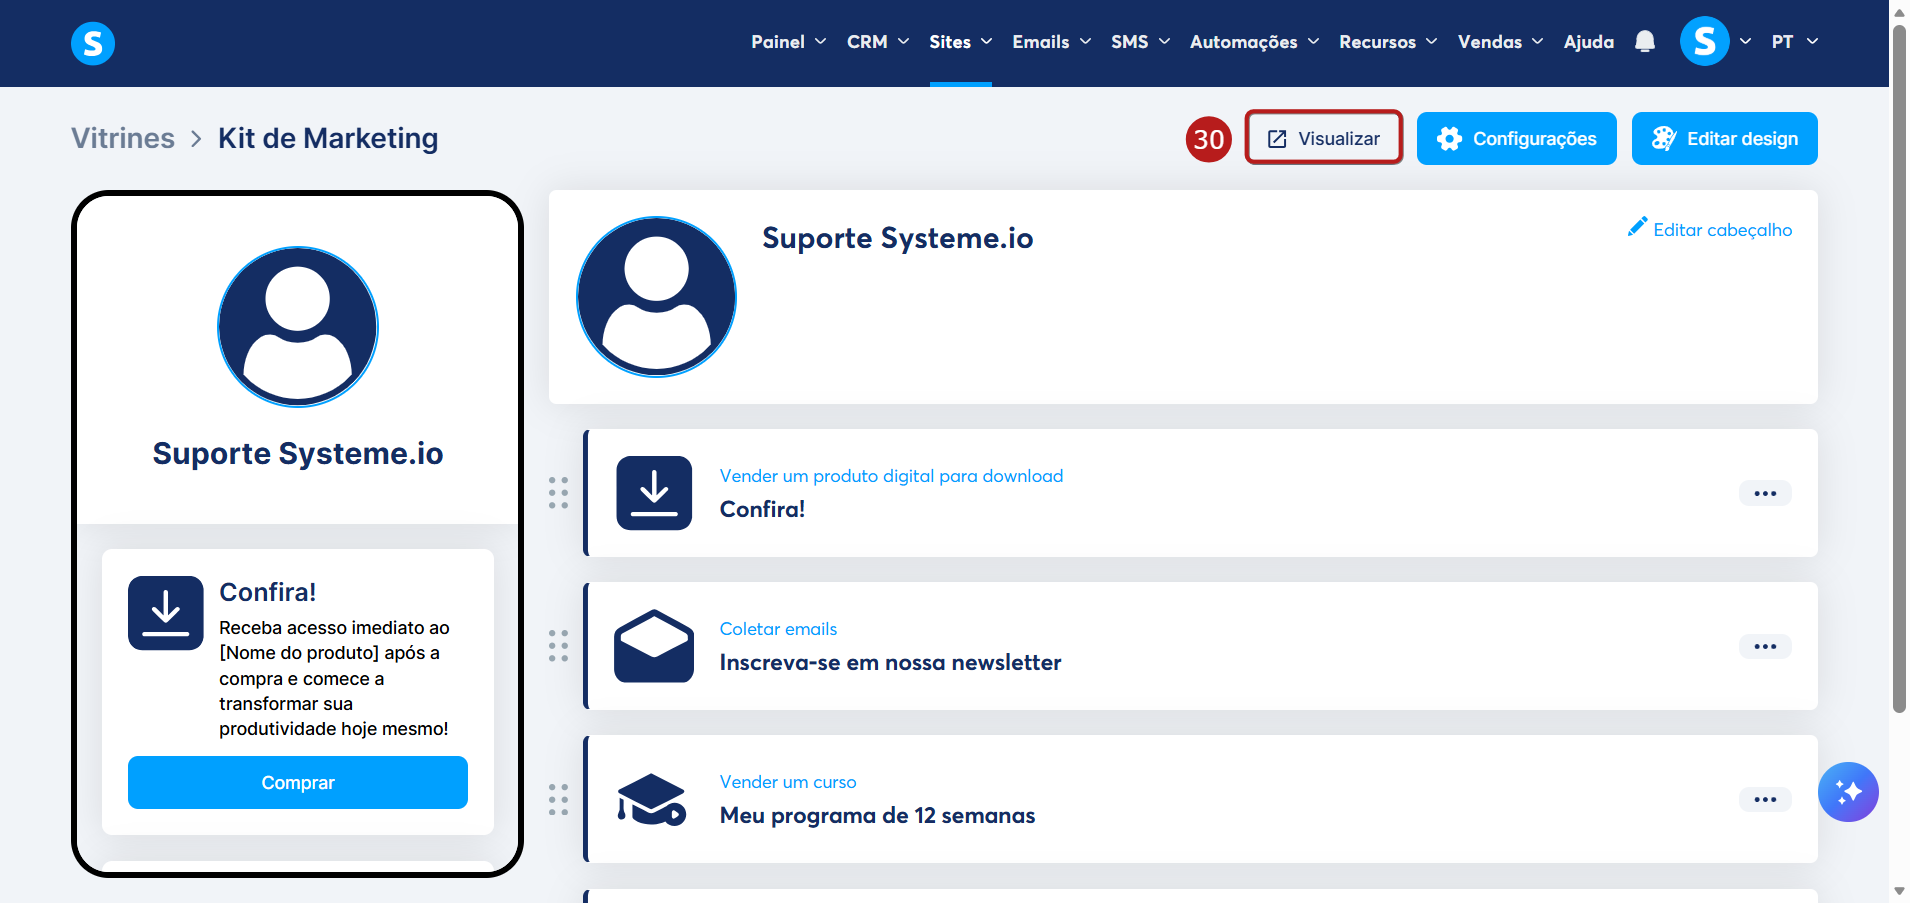Screen dimensions: 1910x903
Task: Click the scrollbar up arrow
Action: coord(1899,11)
